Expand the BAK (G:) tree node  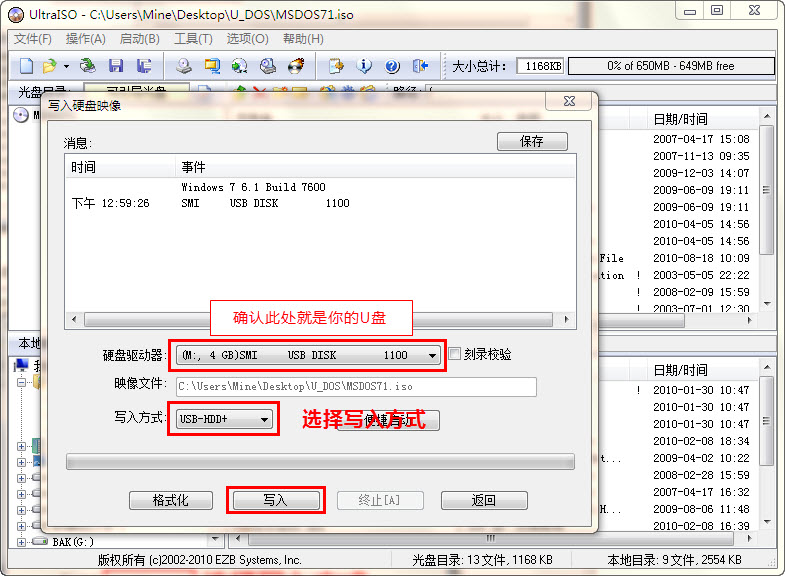point(21,542)
